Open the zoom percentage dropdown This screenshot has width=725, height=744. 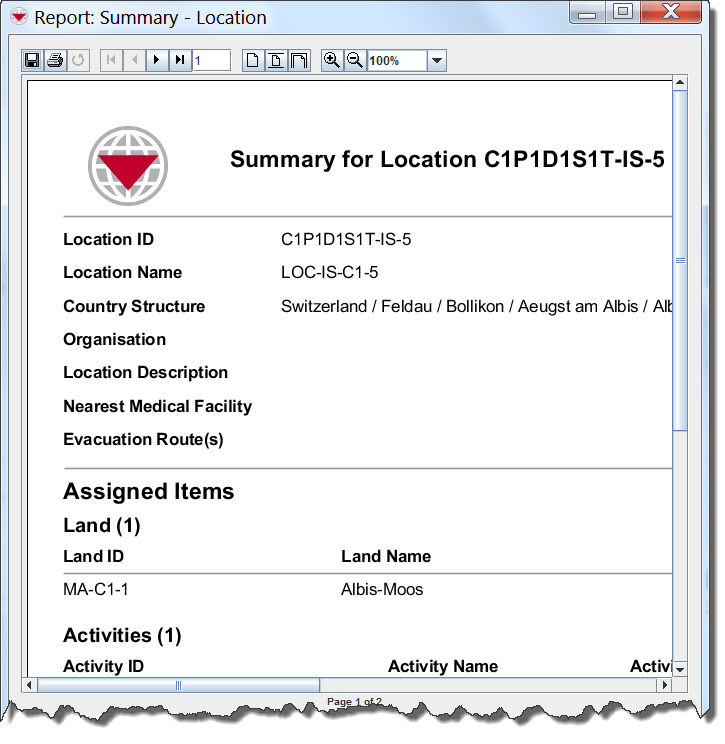click(436, 61)
